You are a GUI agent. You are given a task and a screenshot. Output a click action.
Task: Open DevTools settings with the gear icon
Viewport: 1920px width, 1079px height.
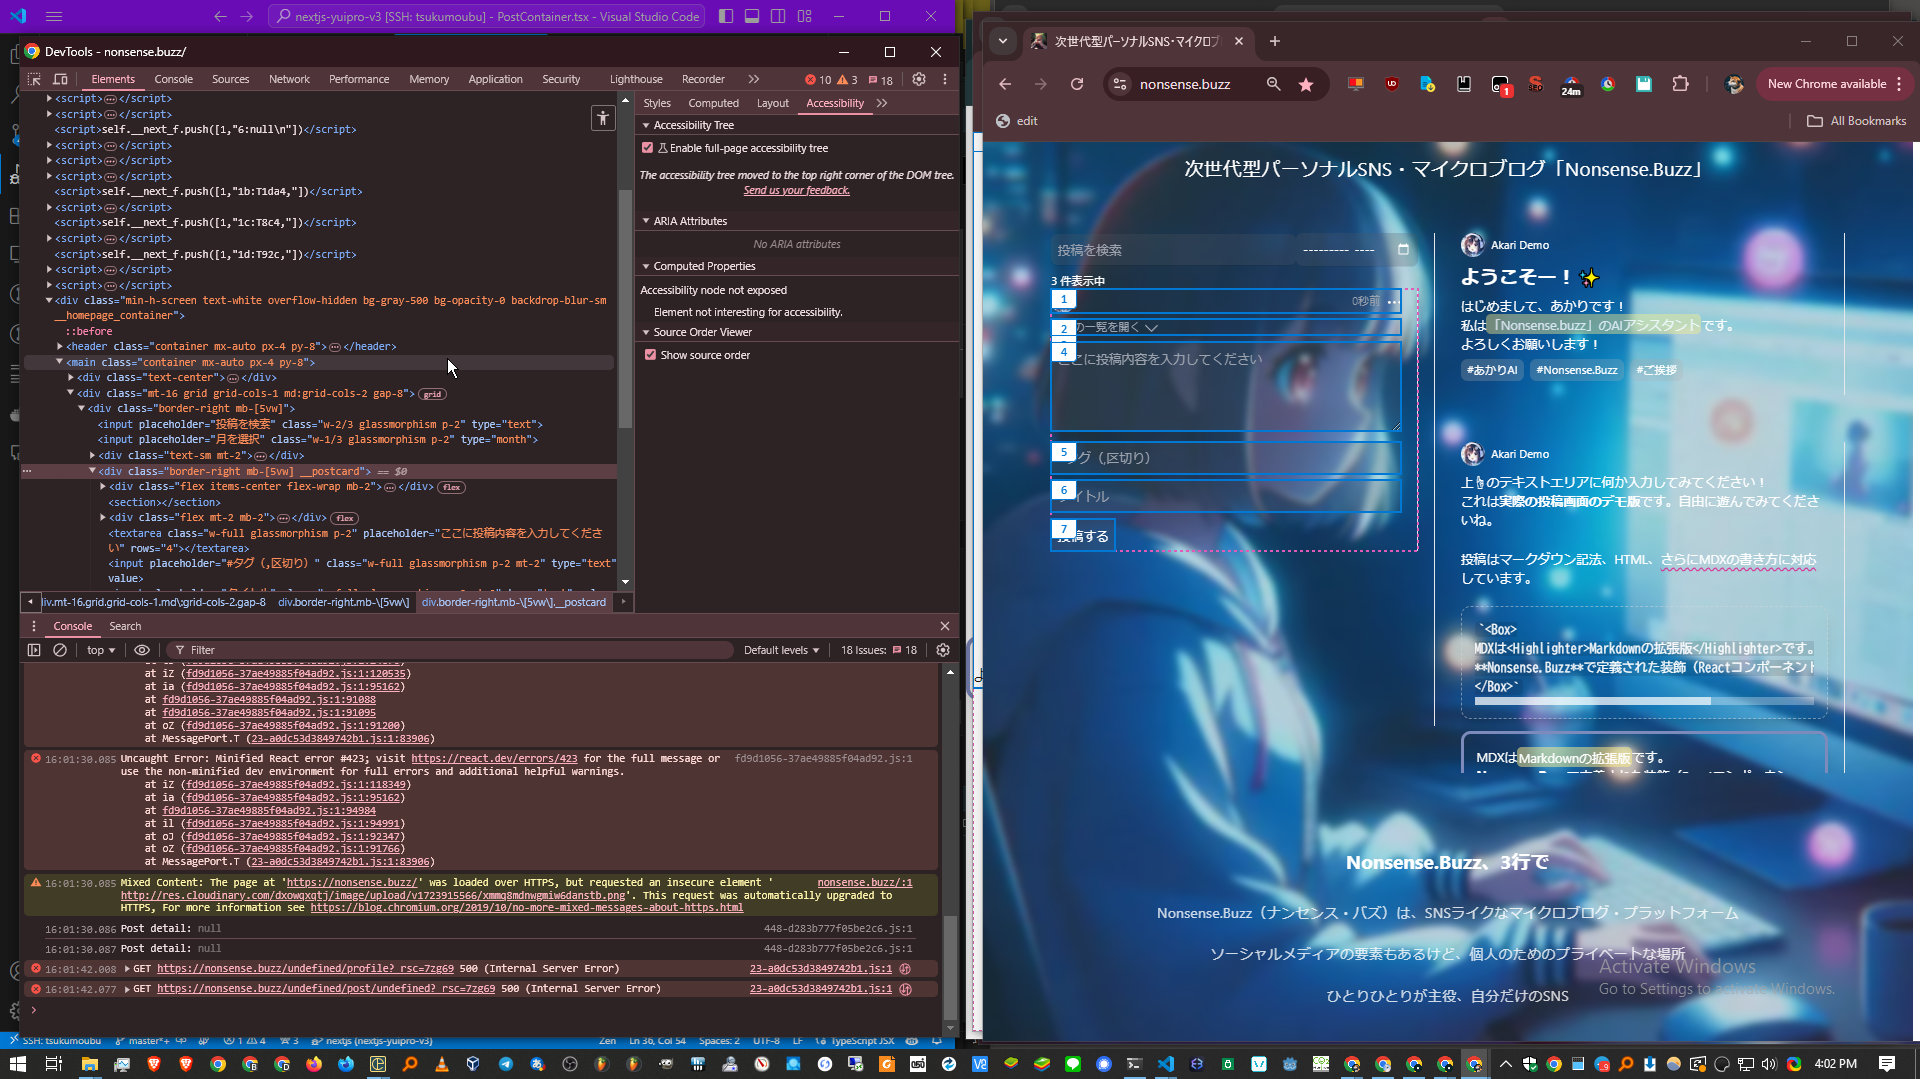pyautogui.click(x=918, y=79)
